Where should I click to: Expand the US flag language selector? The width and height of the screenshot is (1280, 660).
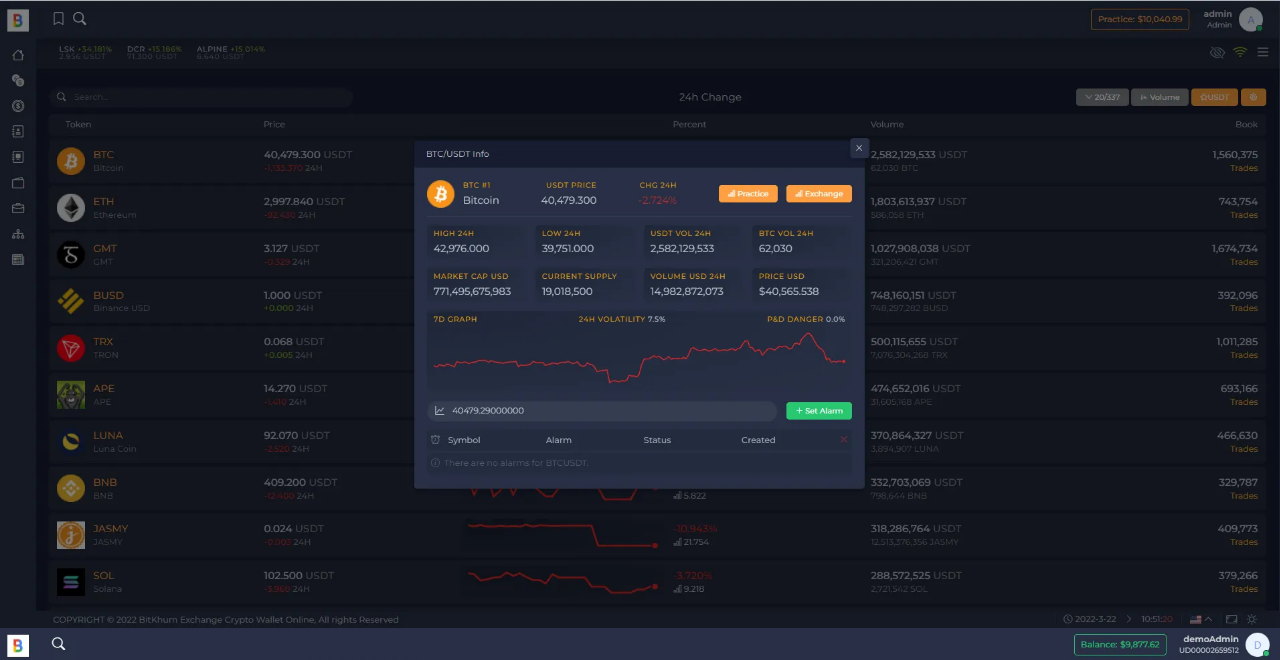tap(1200, 620)
